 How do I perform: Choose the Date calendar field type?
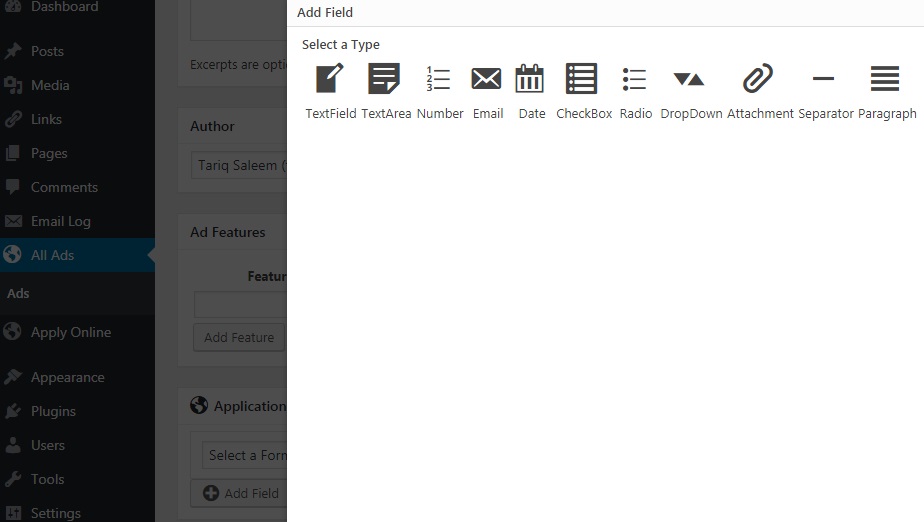[530, 79]
